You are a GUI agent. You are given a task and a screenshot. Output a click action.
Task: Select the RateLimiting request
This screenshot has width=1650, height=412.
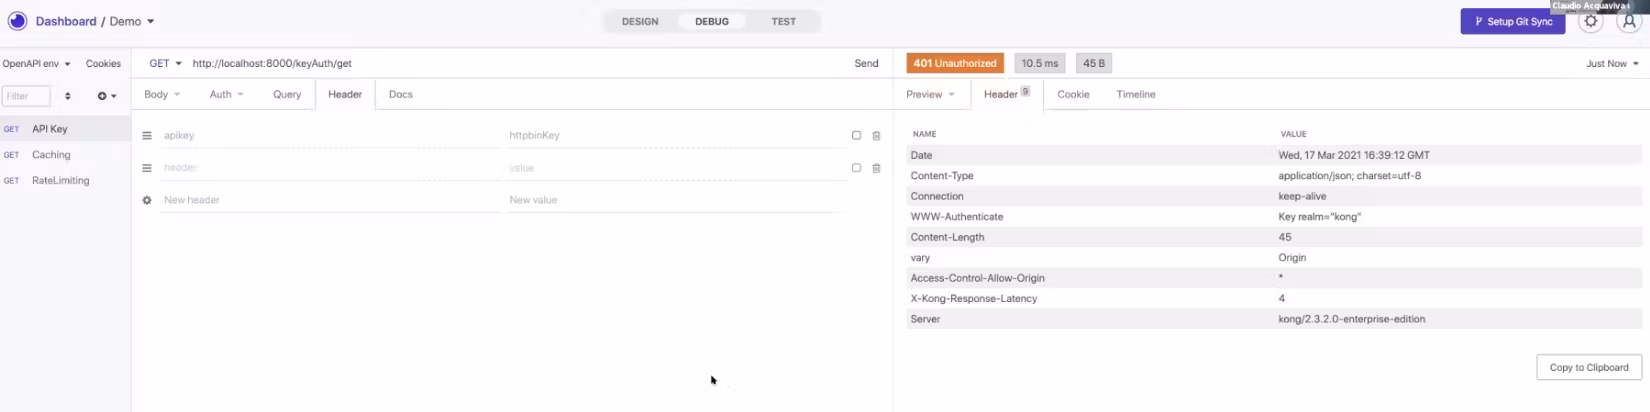[x=60, y=181]
